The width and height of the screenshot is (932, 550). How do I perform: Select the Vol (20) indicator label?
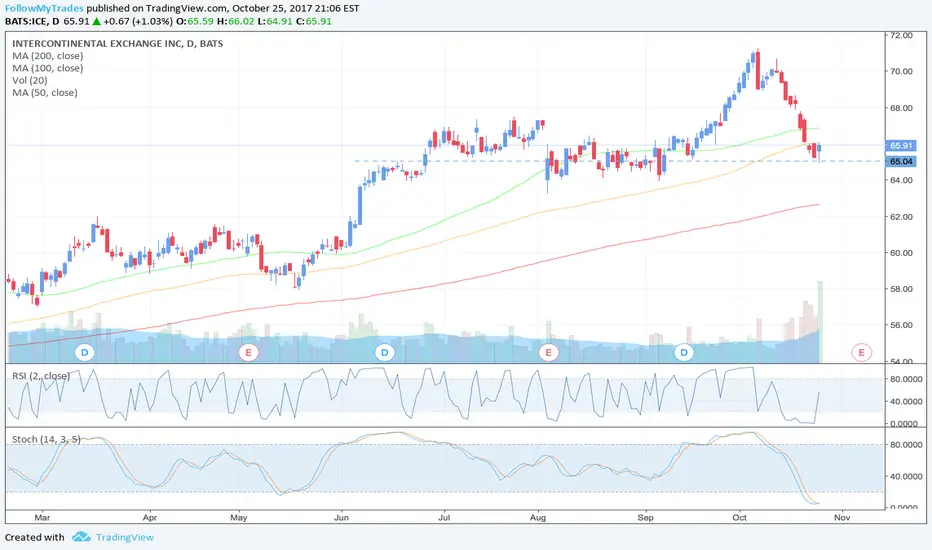[30, 80]
